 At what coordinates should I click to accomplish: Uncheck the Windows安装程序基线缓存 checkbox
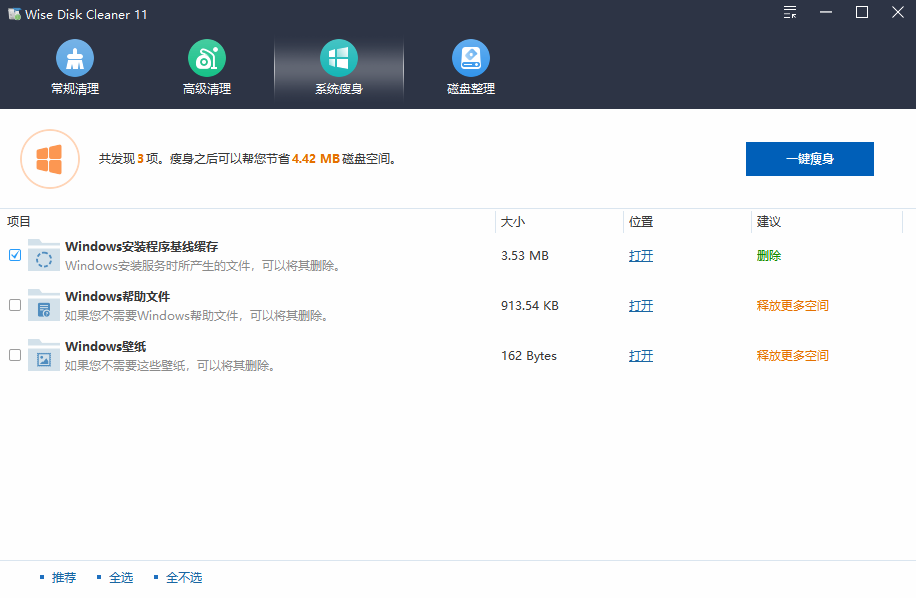(15, 255)
